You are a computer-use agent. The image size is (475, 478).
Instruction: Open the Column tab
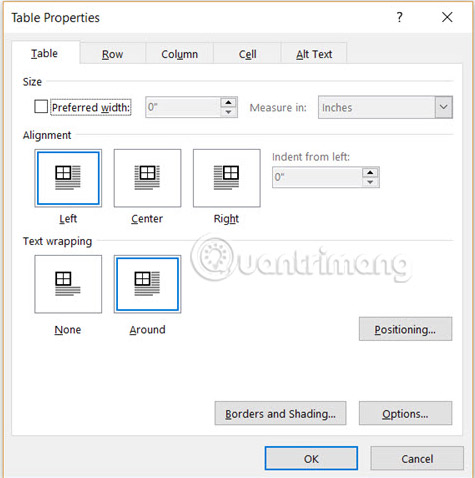(179, 54)
